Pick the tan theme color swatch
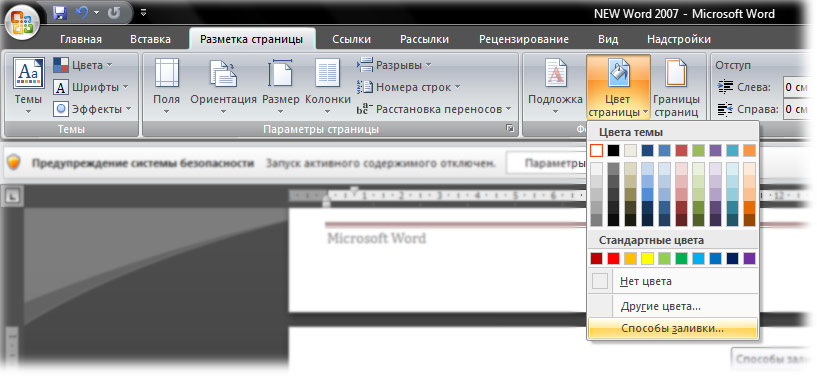Viewport: 817px width, 376px height. pos(630,151)
